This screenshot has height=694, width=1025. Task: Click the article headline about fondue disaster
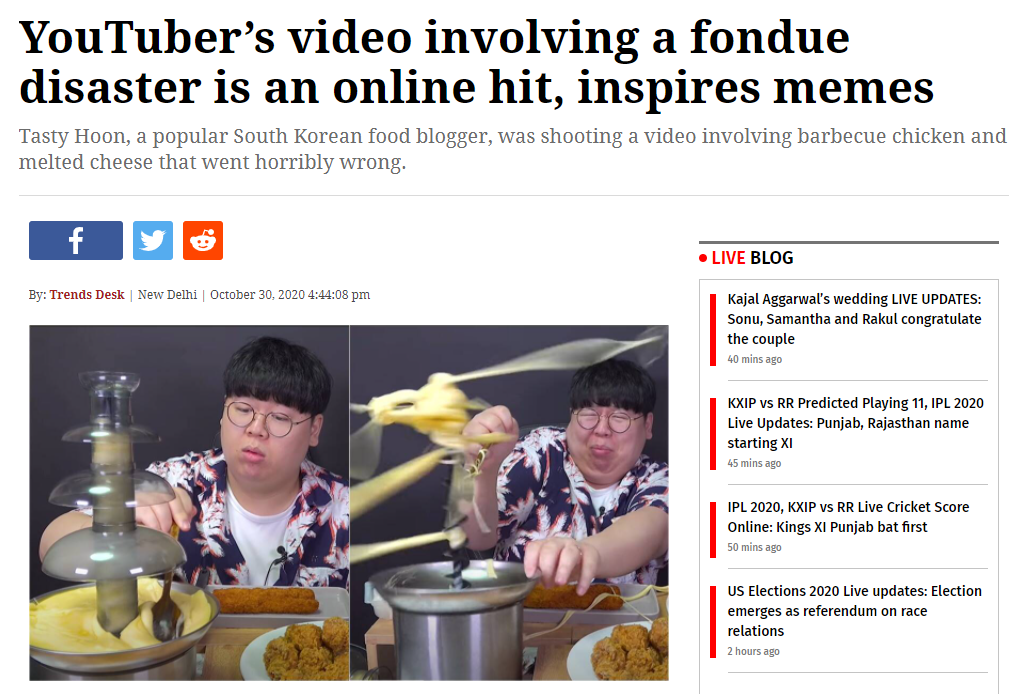click(477, 62)
